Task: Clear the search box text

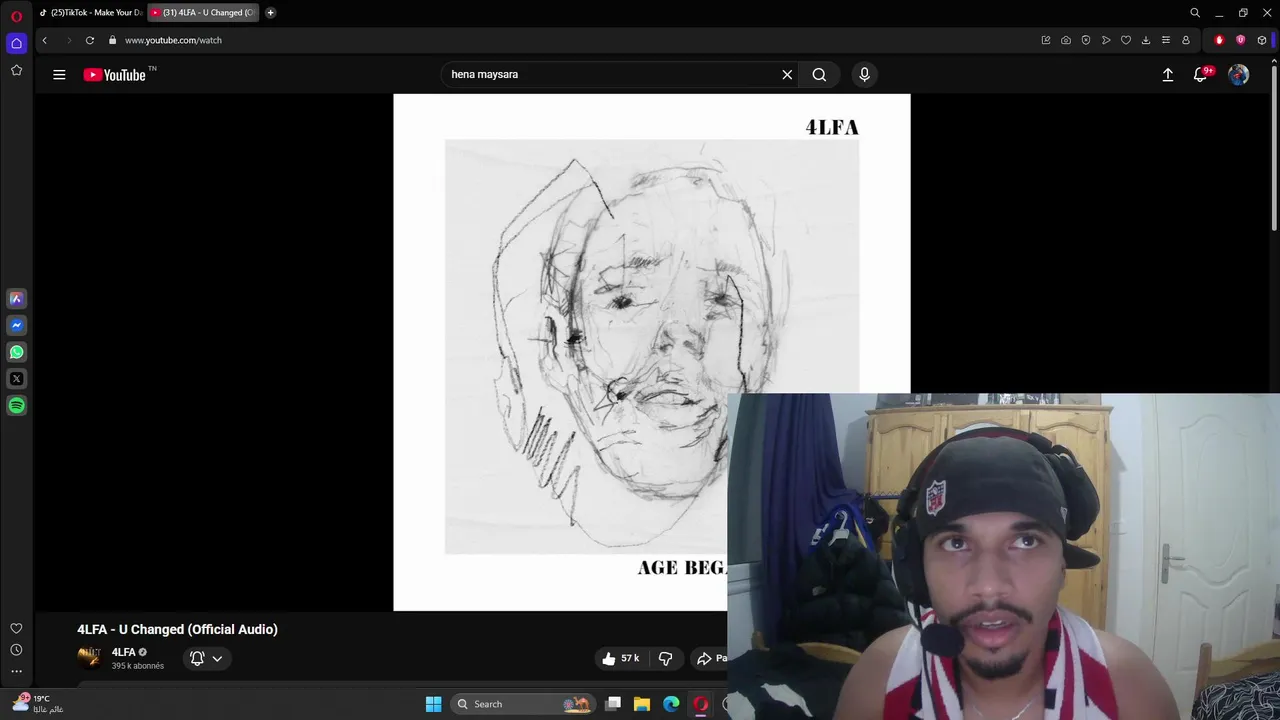Action: click(x=787, y=74)
